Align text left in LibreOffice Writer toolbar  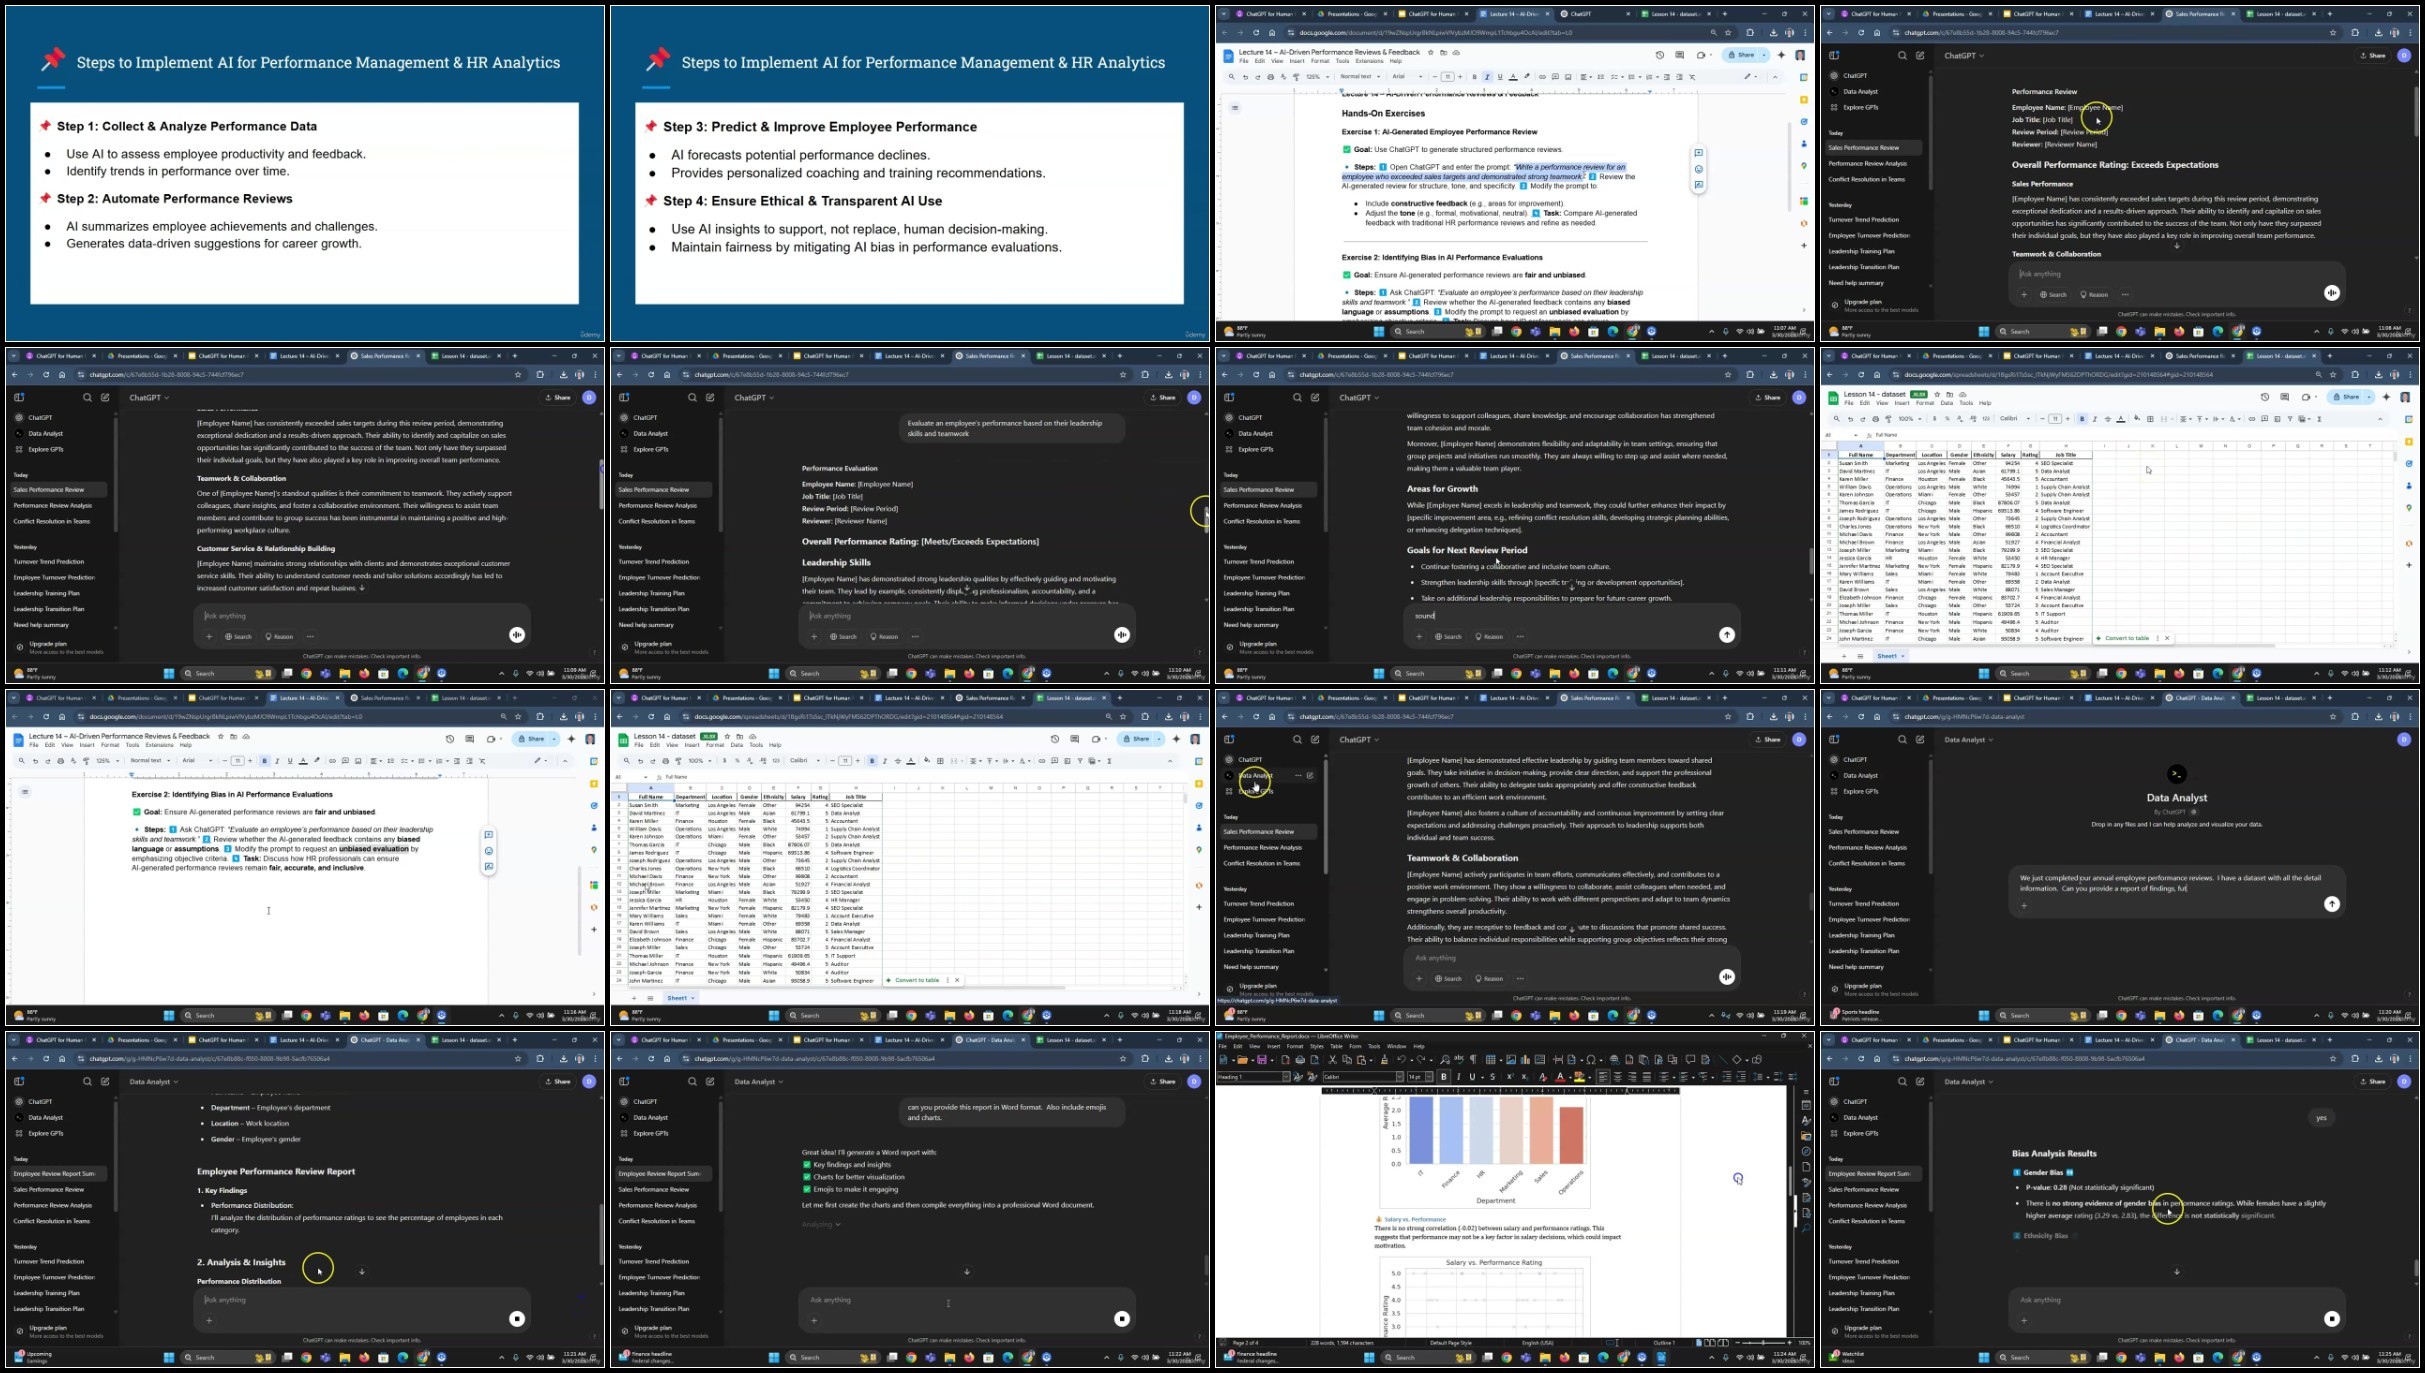tap(1603, 1077)
